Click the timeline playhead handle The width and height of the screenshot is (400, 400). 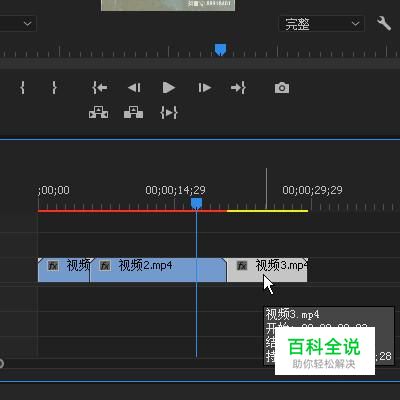coord(196,203)
